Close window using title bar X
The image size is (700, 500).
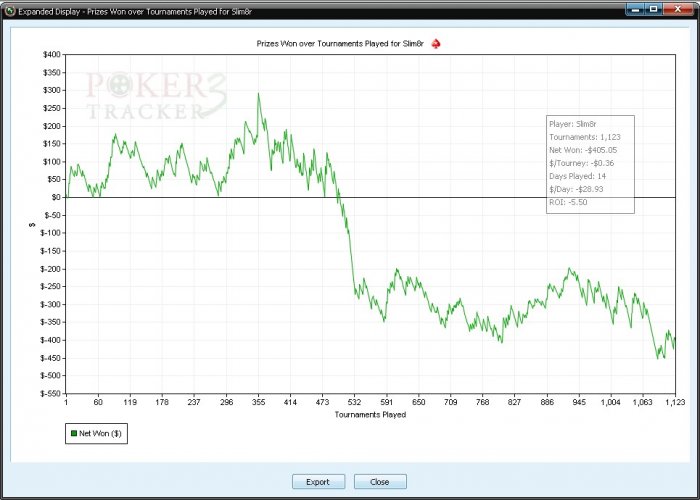pyautogui.click(x=678, y=9)
